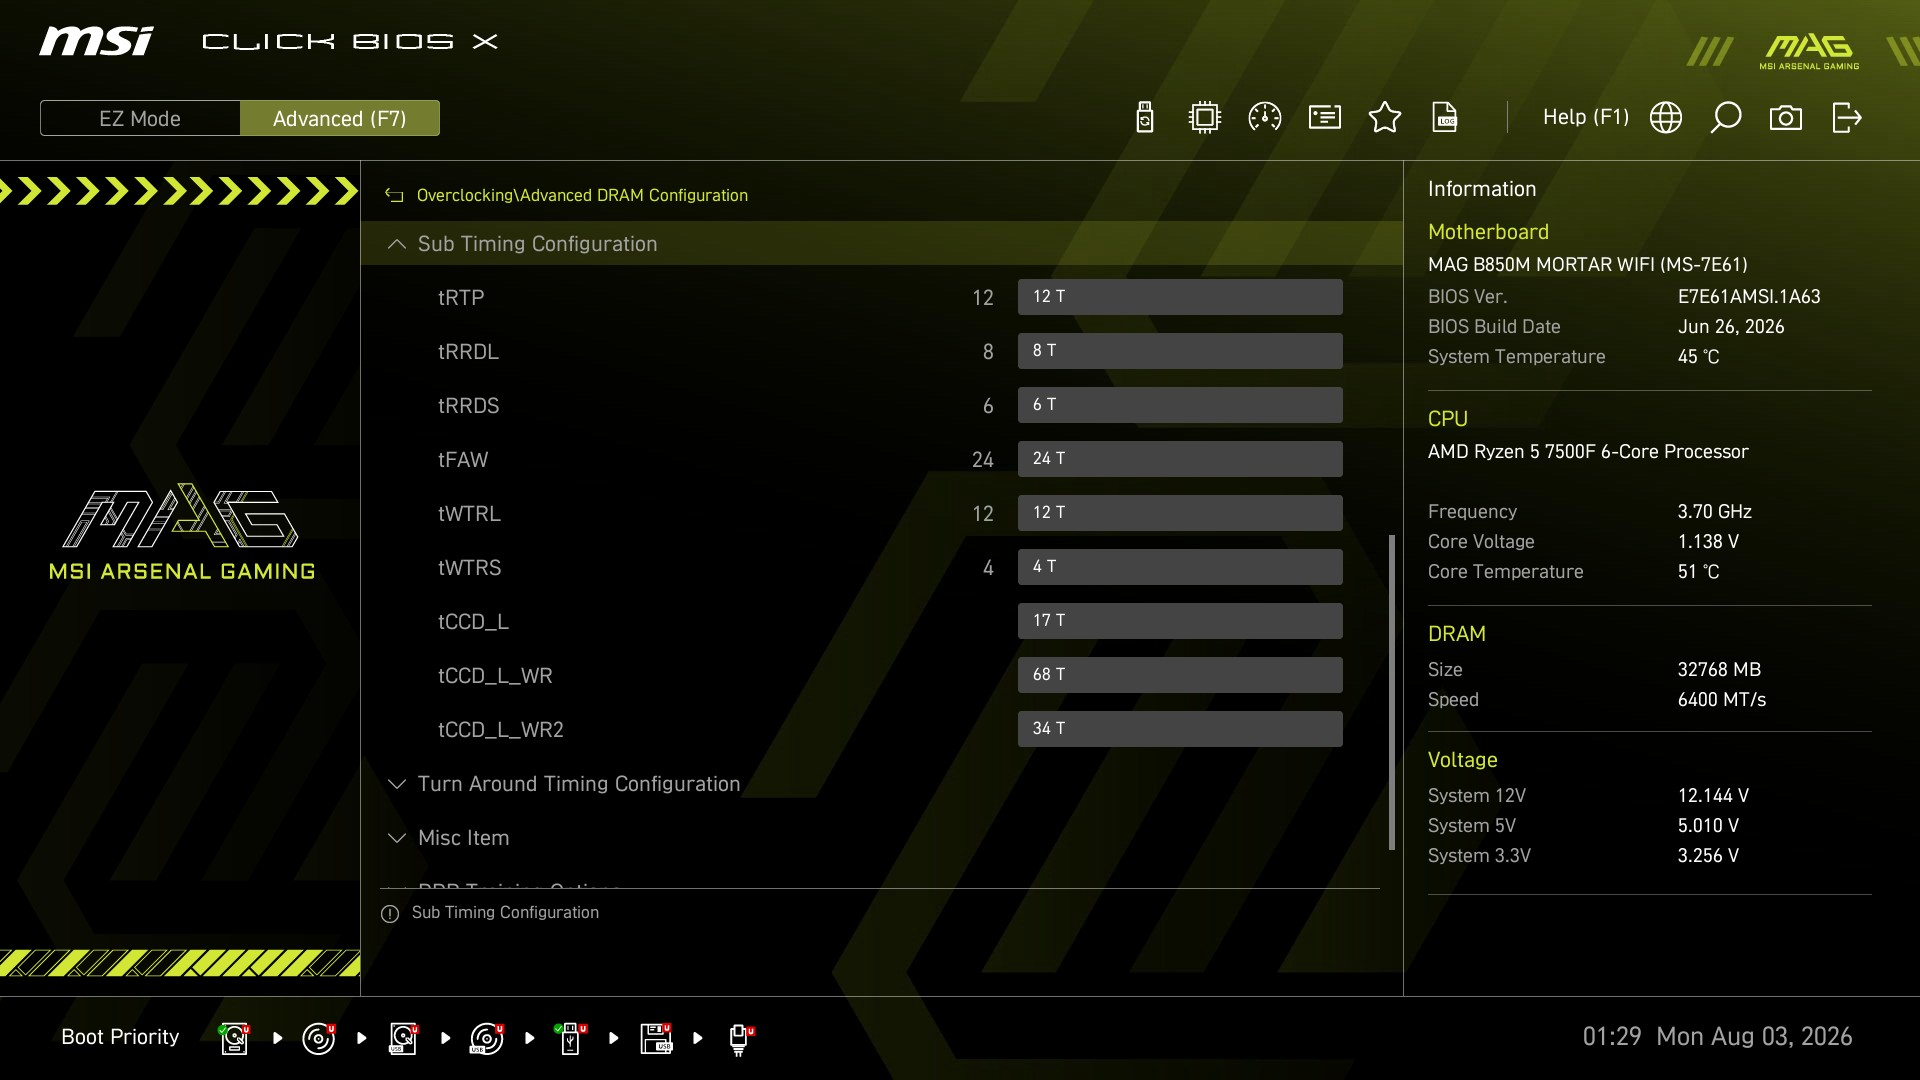Open the Favorites star icon

[1385, 118]
